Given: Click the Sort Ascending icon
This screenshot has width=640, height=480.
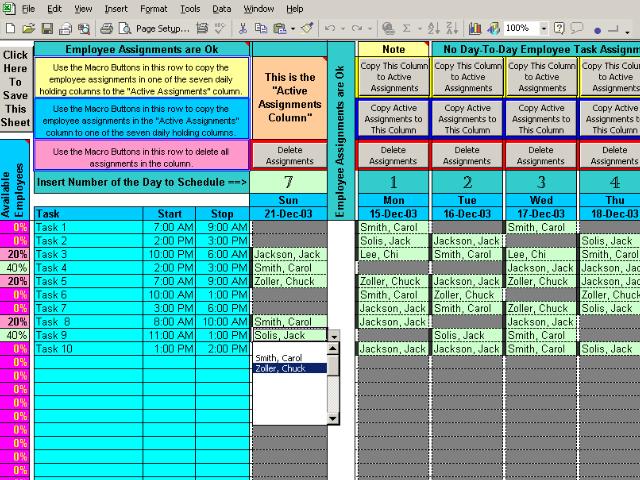Looking at the screenshot, I should click(433, 28).
